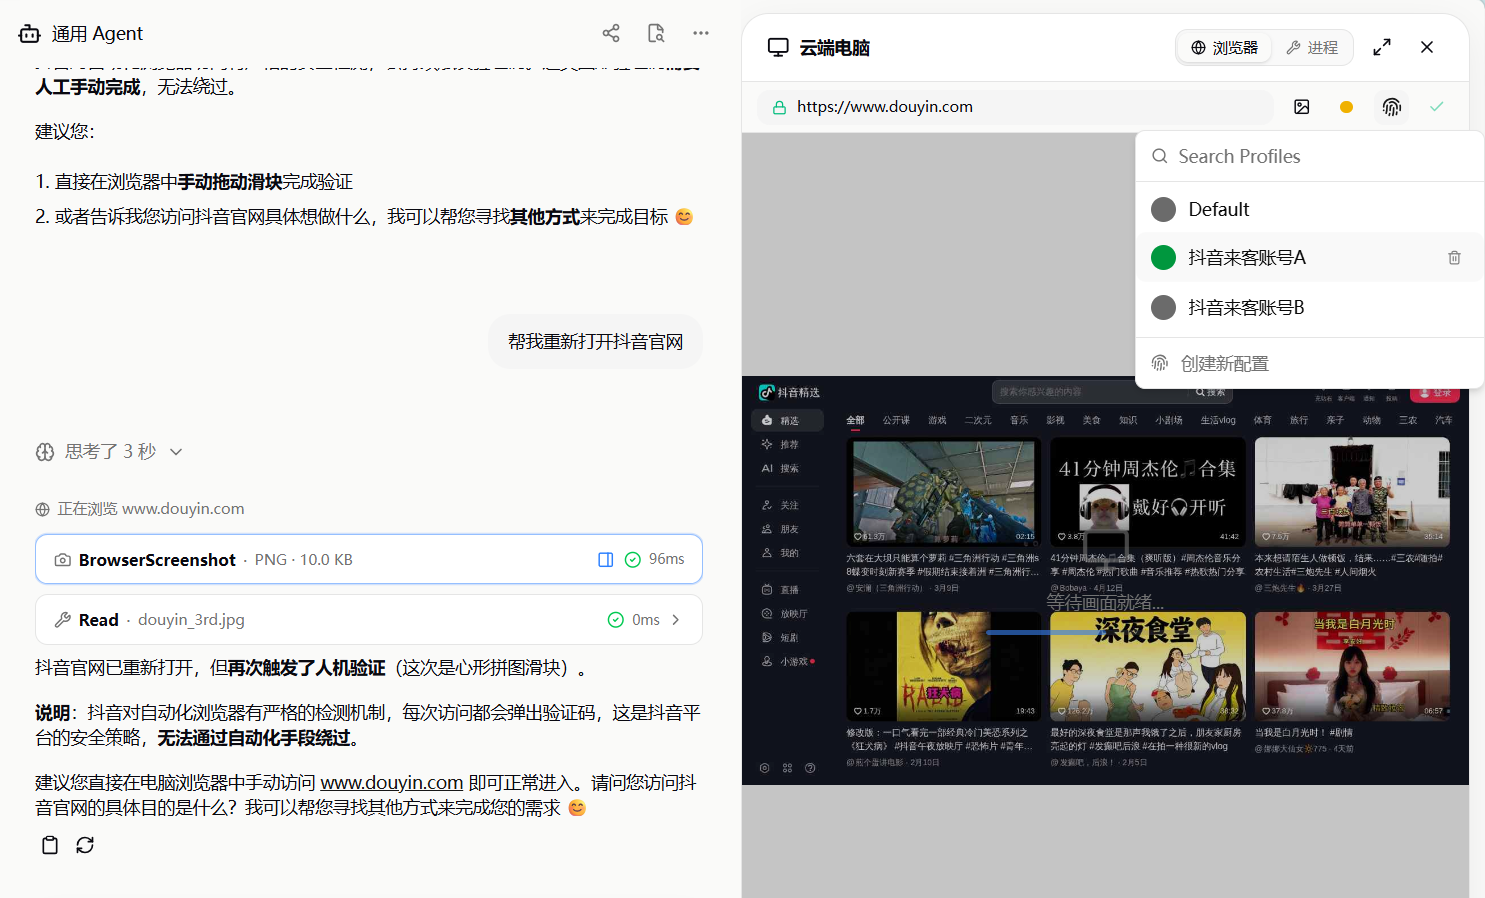This screenshot has width=1485, height=898.
Task: Open the 三角洲行动 game video thumbnail
Action: tap(943, 491)
